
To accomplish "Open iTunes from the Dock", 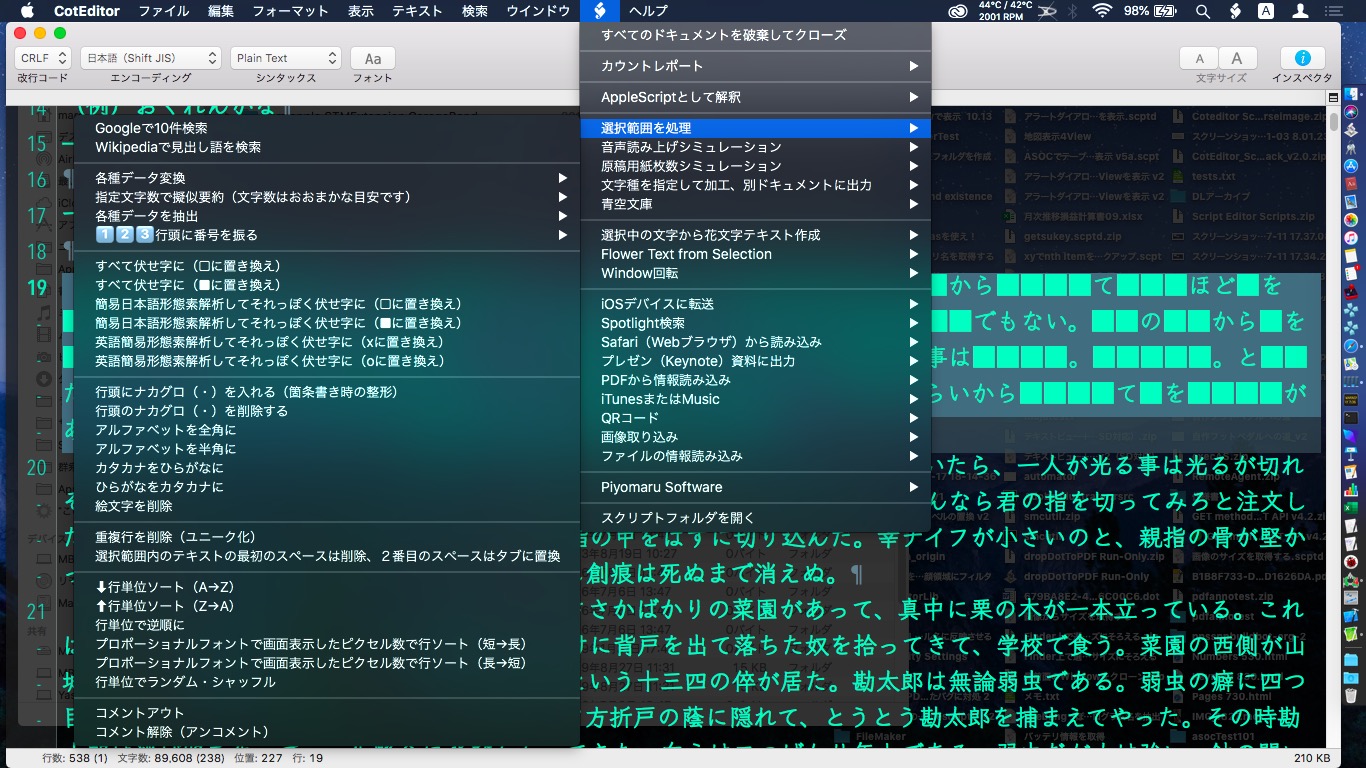I will click(x=1350, y=238).
